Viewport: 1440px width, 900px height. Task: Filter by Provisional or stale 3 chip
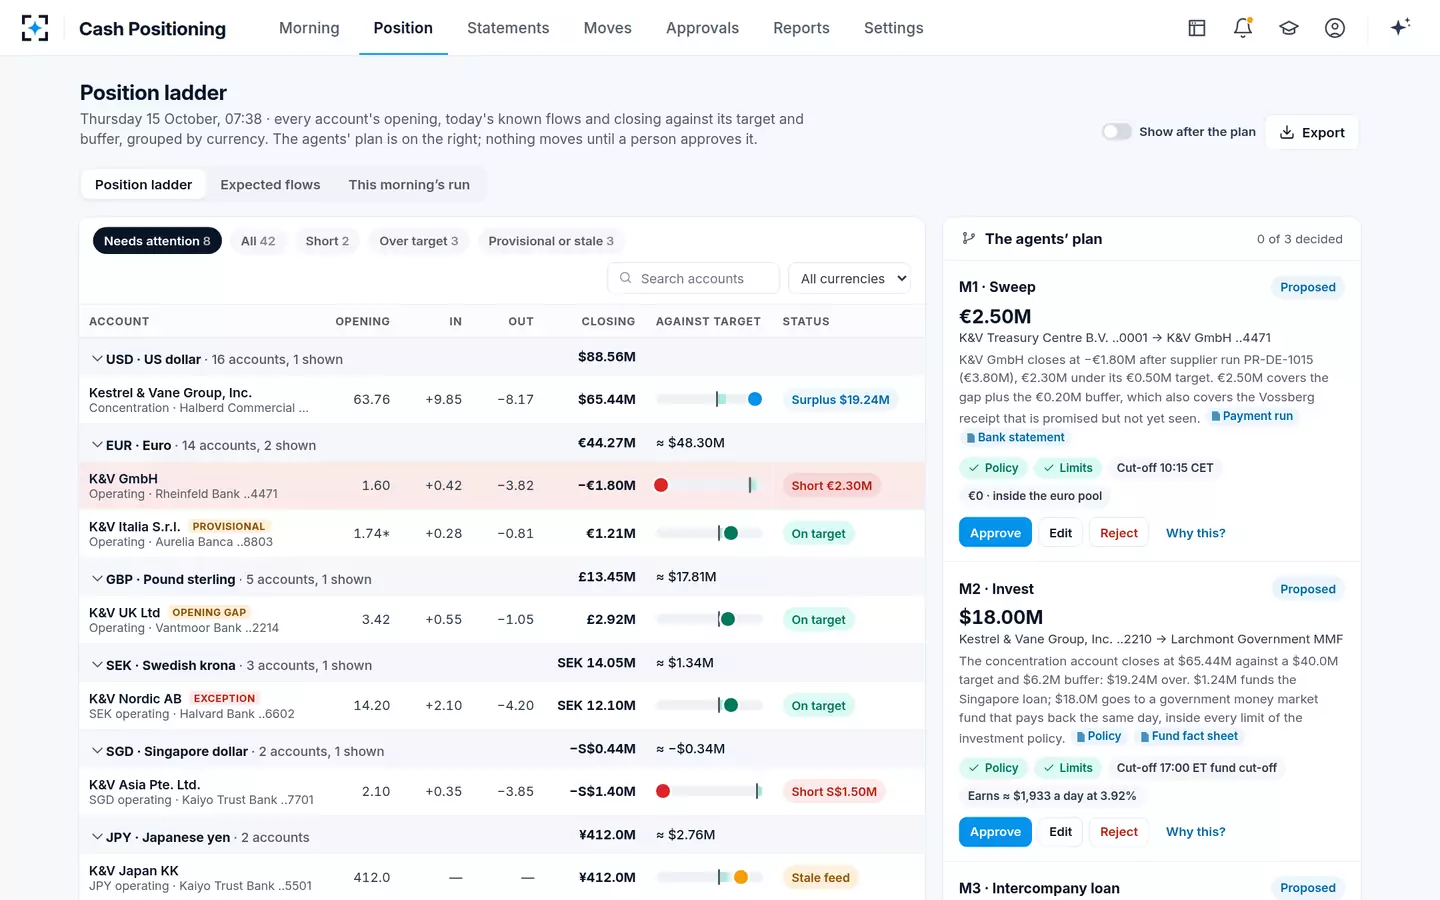(551, 241)
